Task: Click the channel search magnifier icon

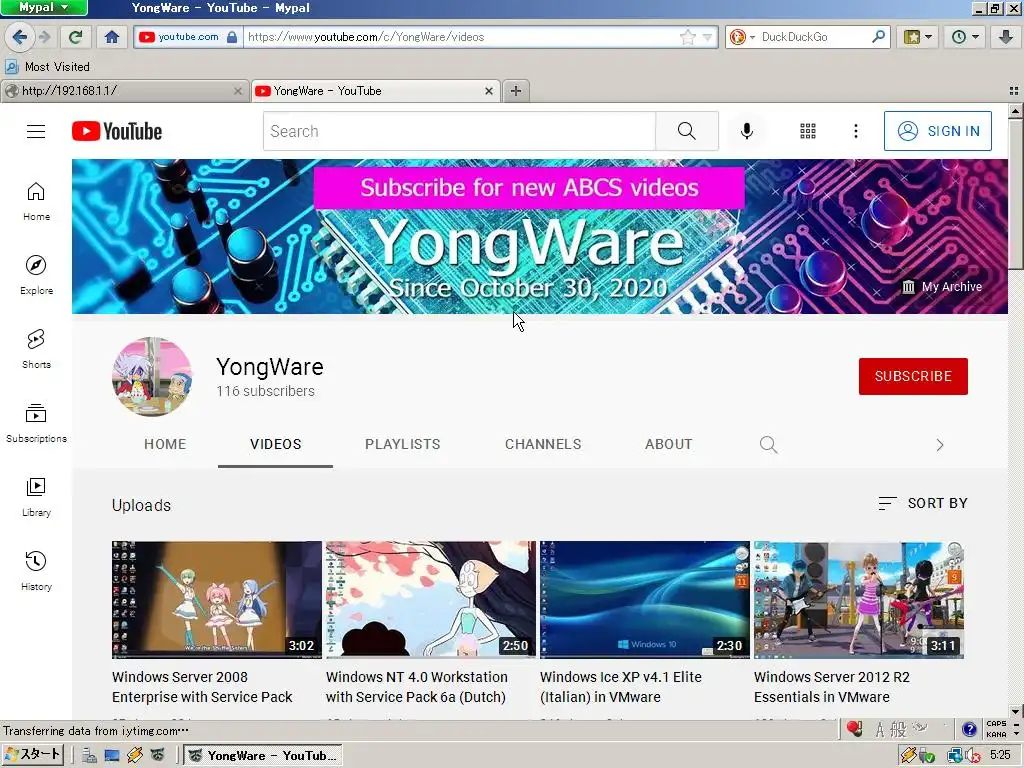Action: (769, 445)
